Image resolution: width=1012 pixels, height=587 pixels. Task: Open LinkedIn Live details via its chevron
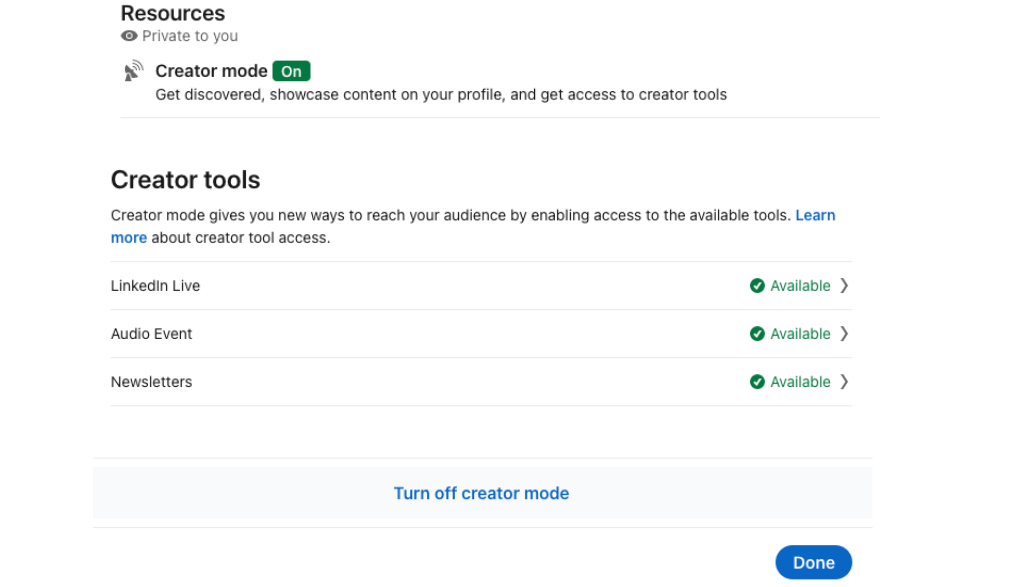[844, 286]
